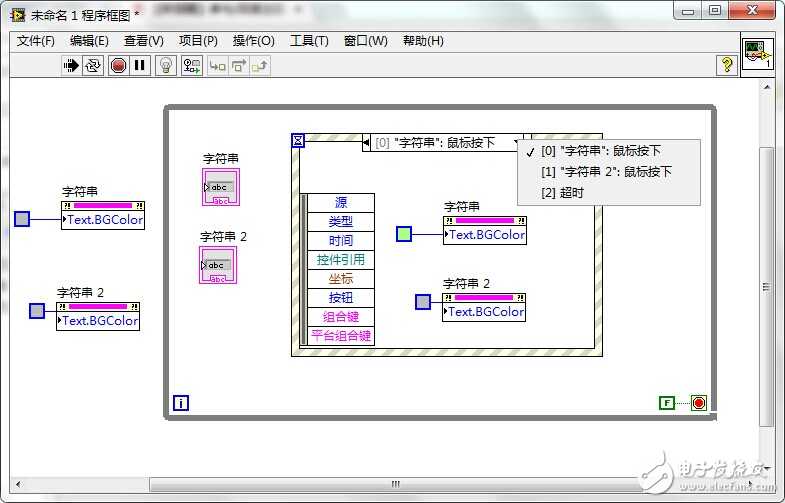Click the green color box constant

click(x=404, y=234)
